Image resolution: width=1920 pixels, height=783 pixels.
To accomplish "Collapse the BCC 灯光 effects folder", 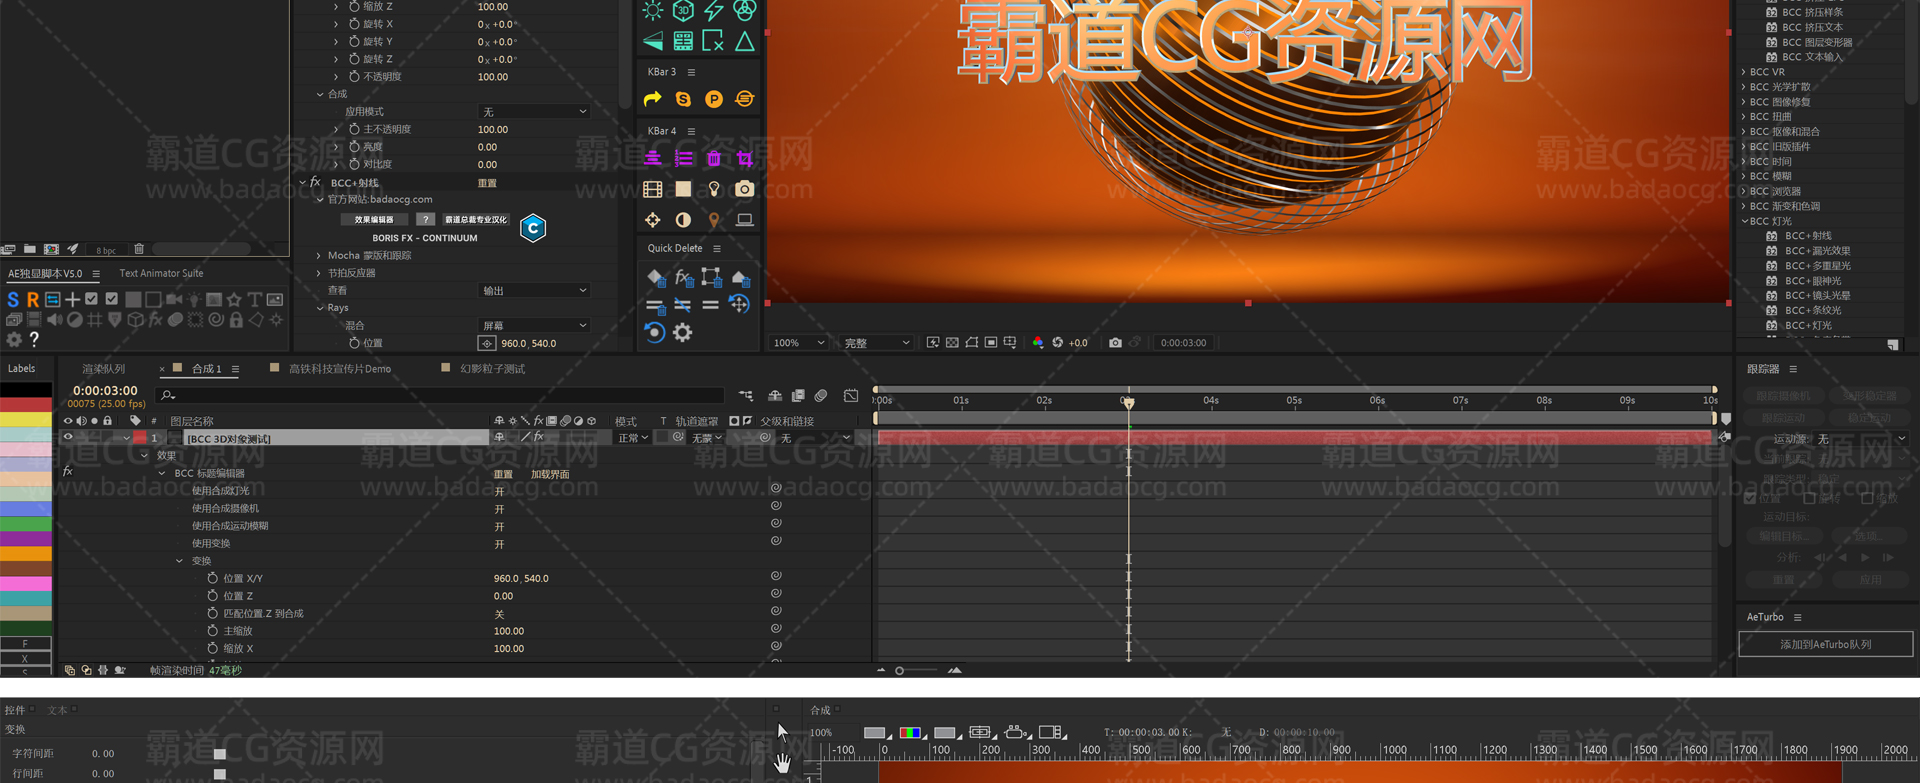I will click(1745, 221).
